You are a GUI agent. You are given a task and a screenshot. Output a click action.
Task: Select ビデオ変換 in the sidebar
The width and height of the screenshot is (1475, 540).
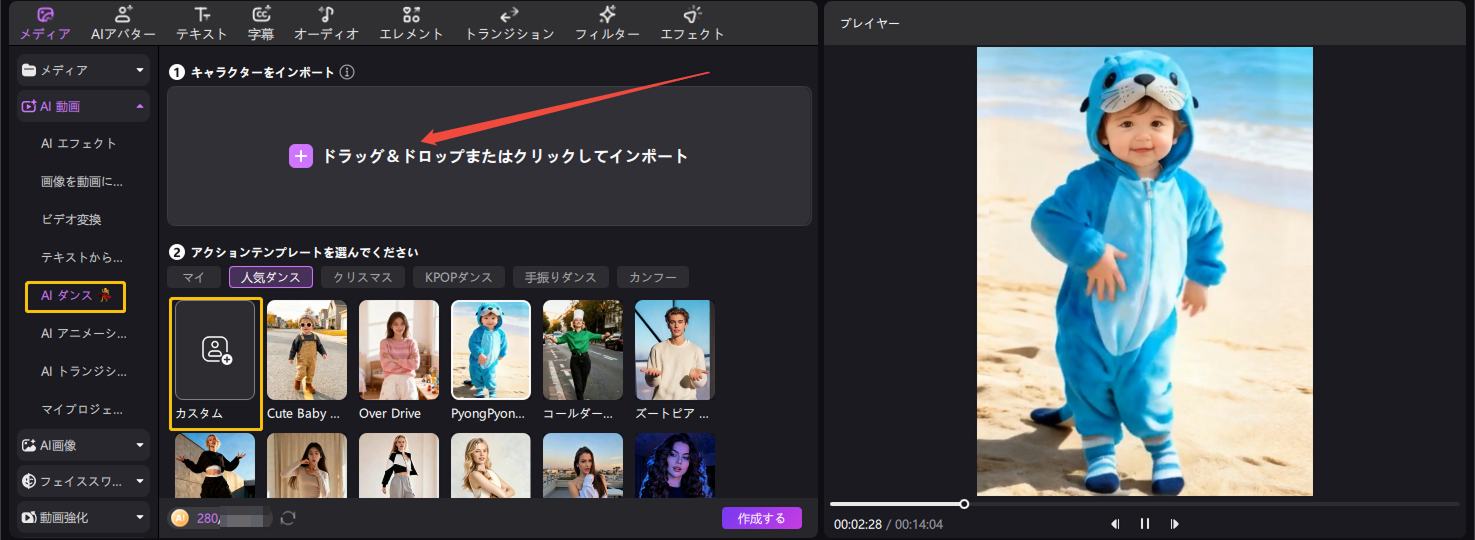point(71,219)
